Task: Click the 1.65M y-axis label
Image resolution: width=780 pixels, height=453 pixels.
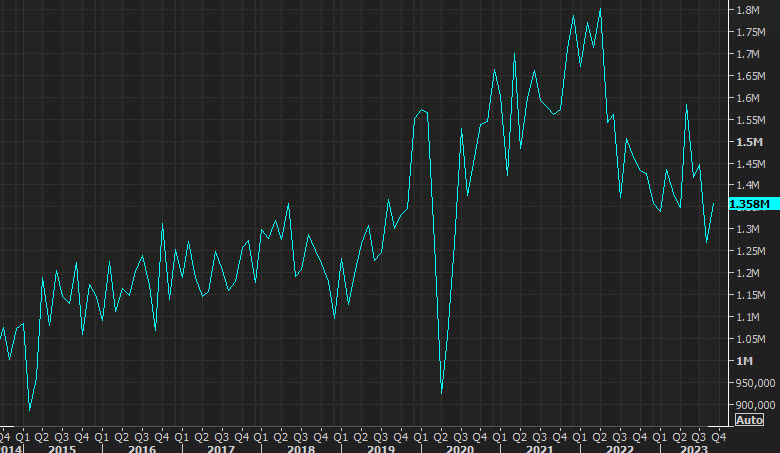Action: [751, 76]
